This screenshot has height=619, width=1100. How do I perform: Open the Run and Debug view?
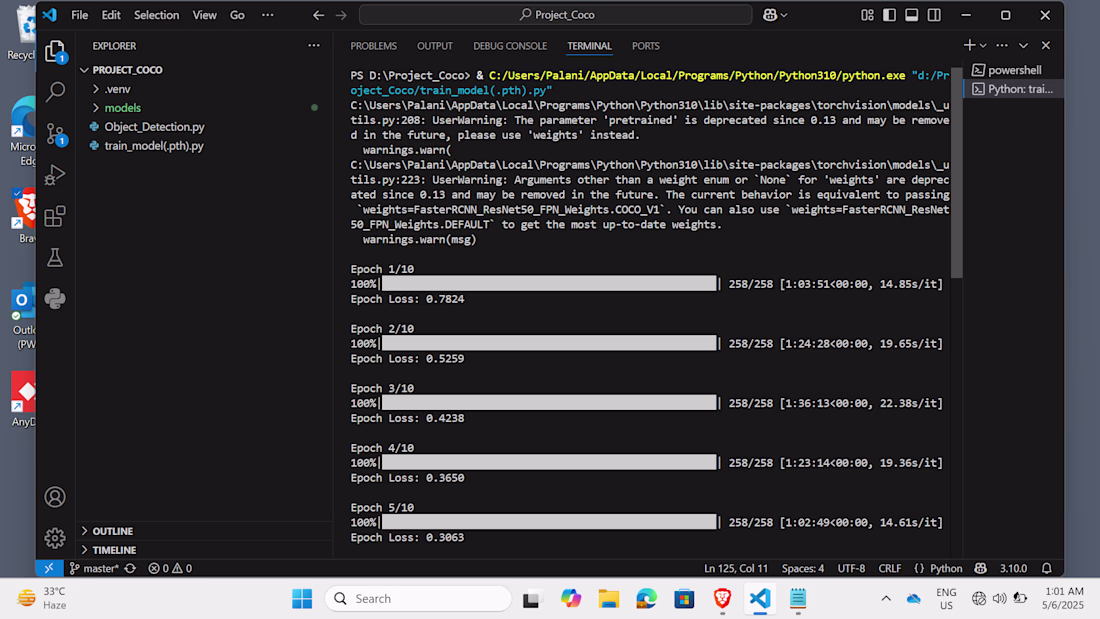tap(55, 175)
